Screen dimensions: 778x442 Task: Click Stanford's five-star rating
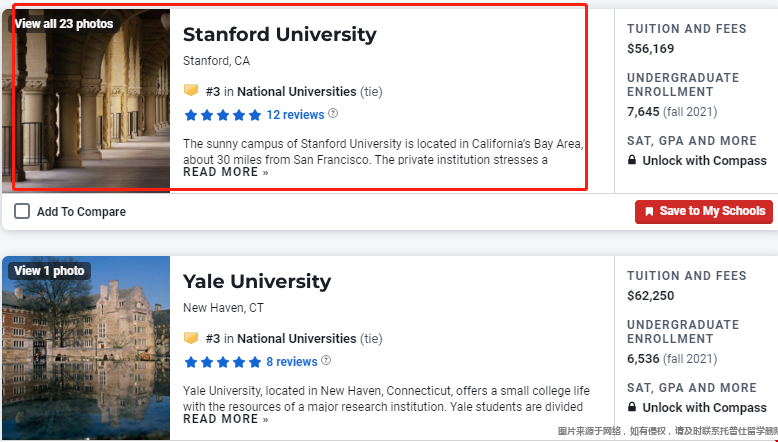click(x=222, y=115)
